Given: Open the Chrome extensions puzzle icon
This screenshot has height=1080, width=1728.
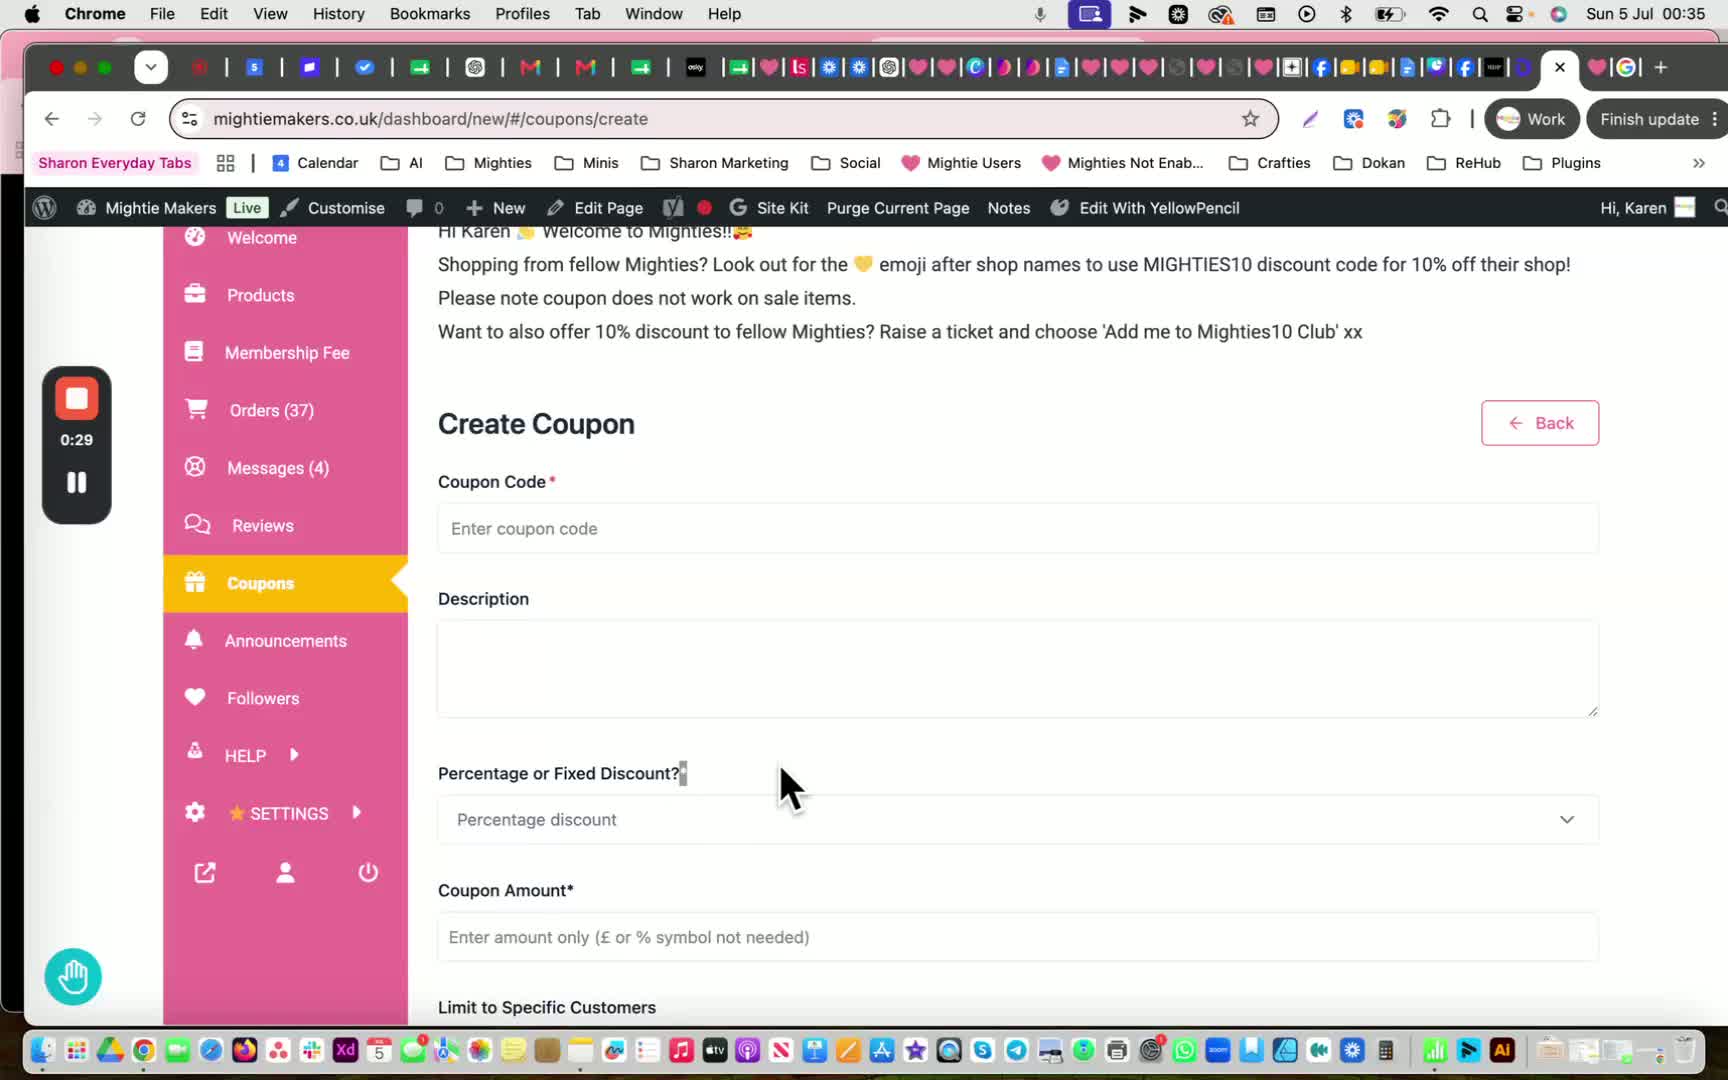Looking at the screenshot, I should [1440, 119].
